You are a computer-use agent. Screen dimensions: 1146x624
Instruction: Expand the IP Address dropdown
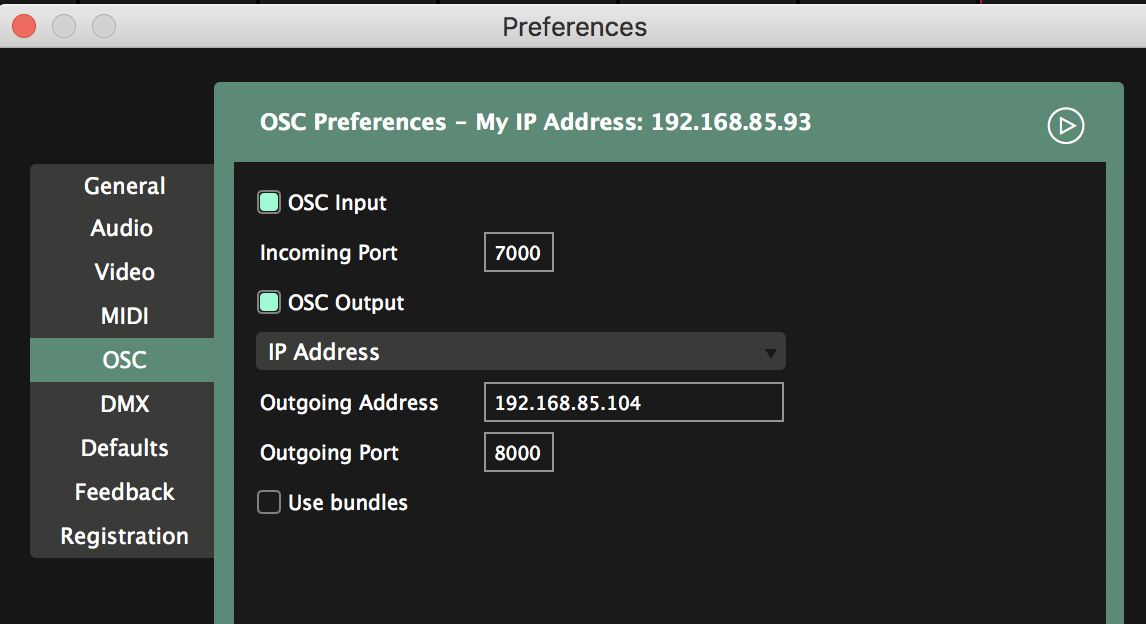(520, 352)
